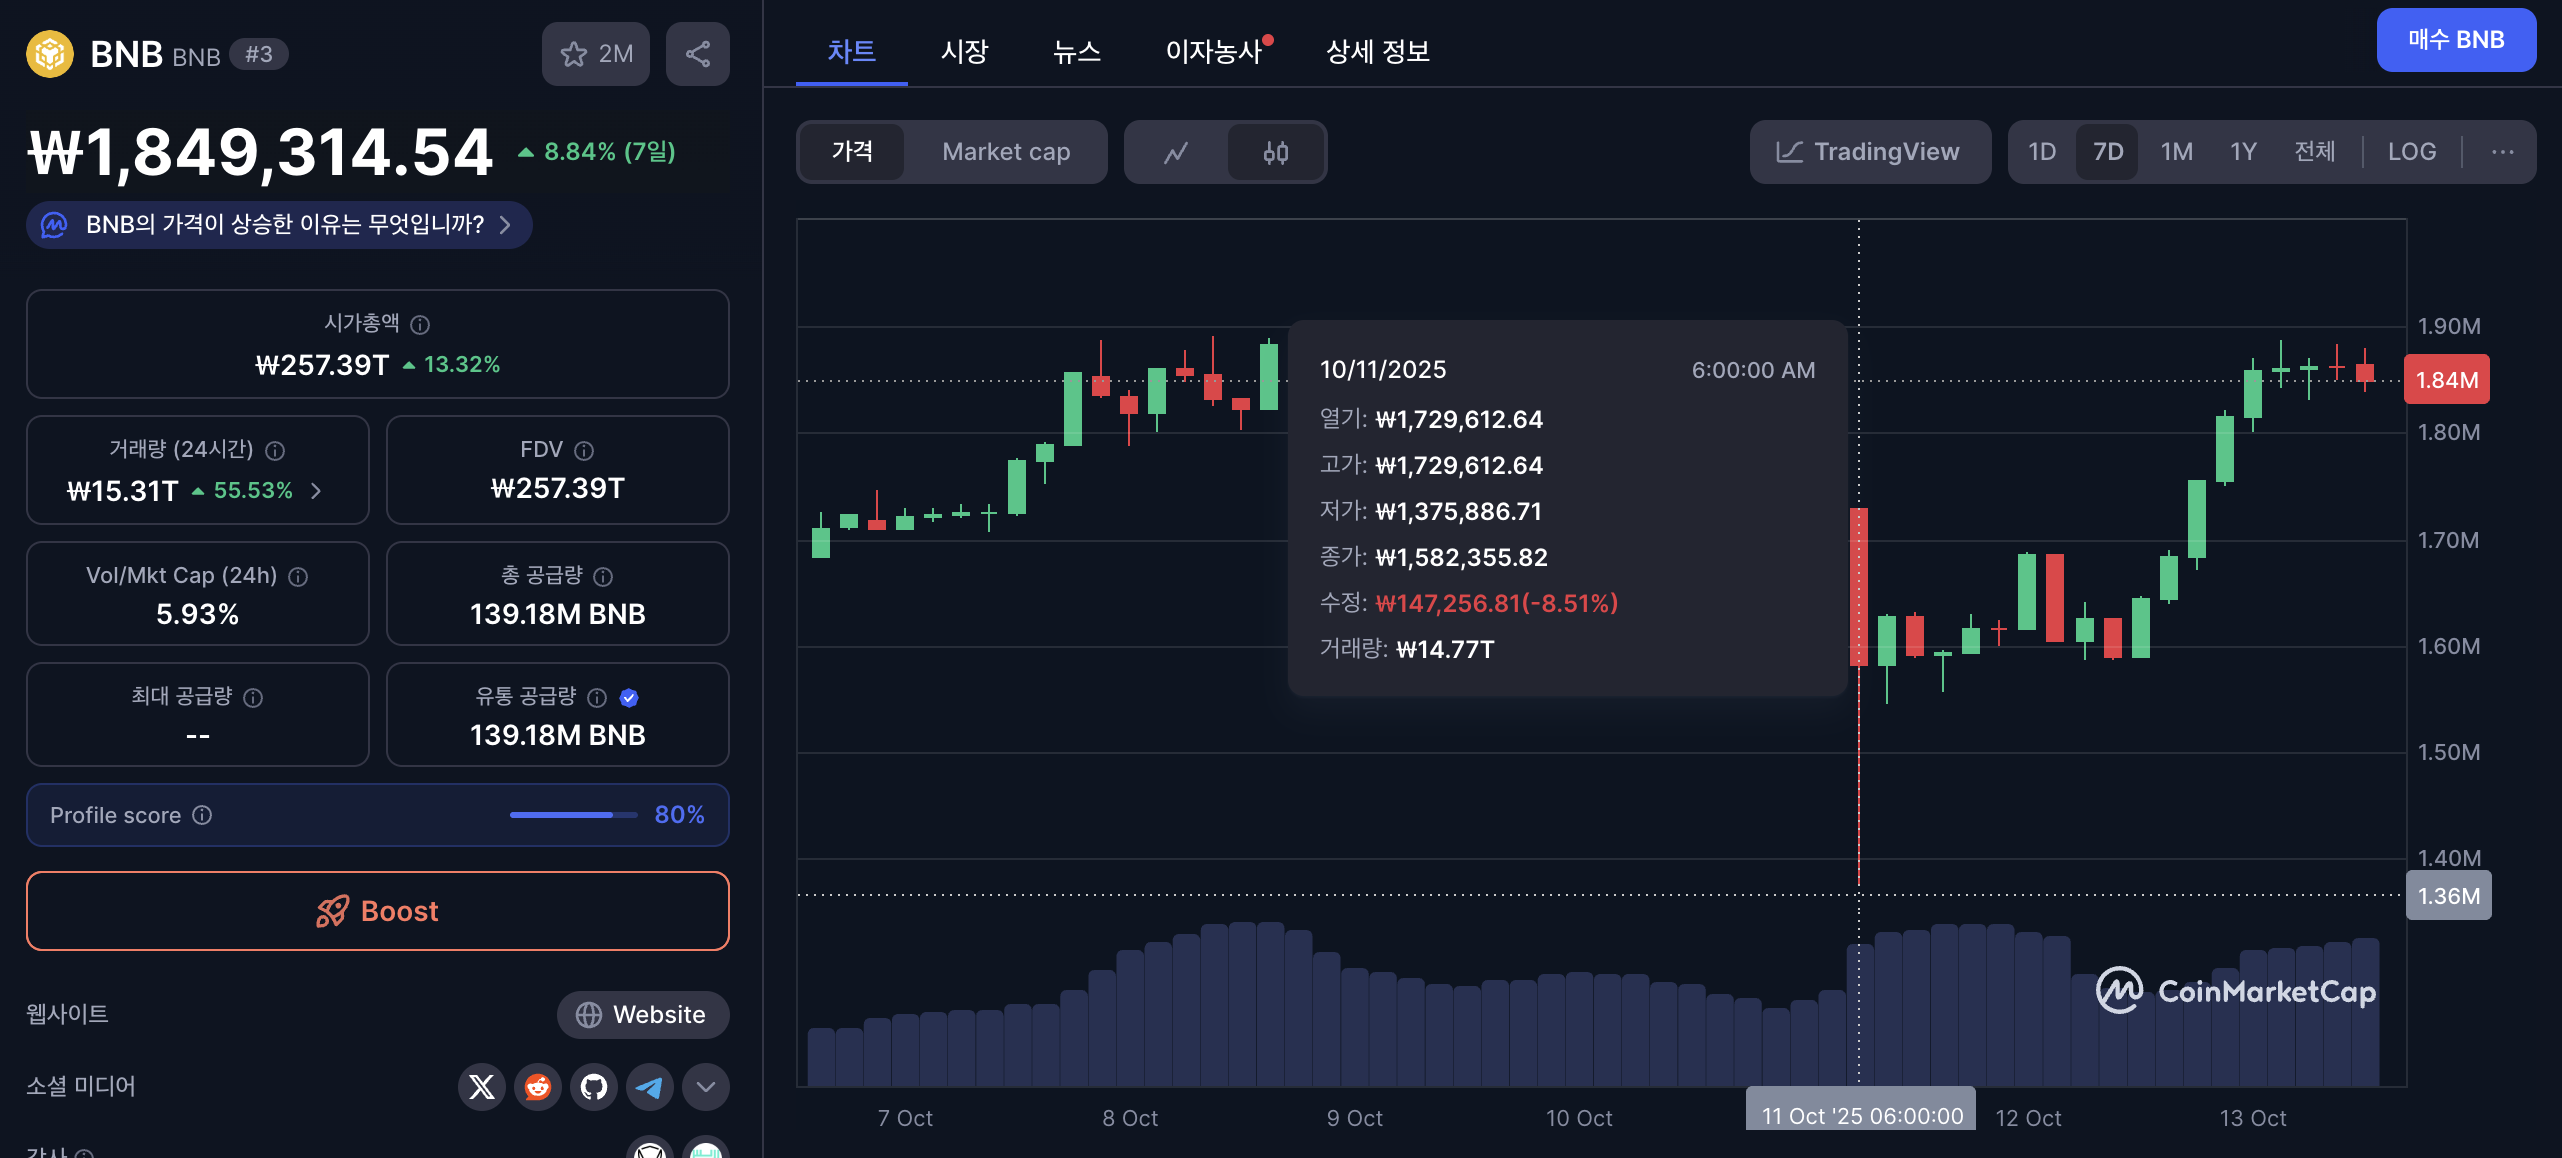This screenshot has height=1158, width=2562.
Task: Click the 80% profile score value
Action: 680,815
